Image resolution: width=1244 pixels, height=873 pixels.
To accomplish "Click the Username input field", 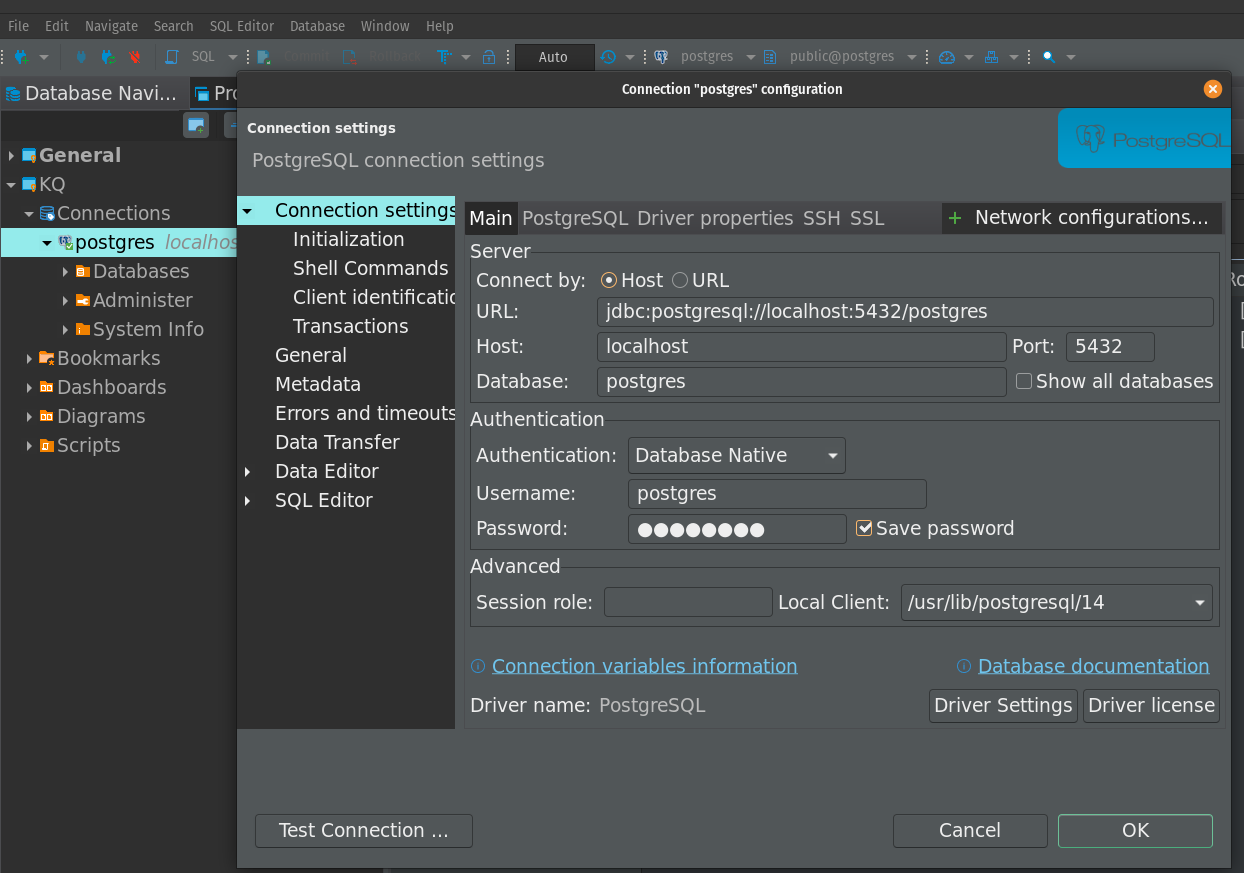I will [x=777, y=493].
